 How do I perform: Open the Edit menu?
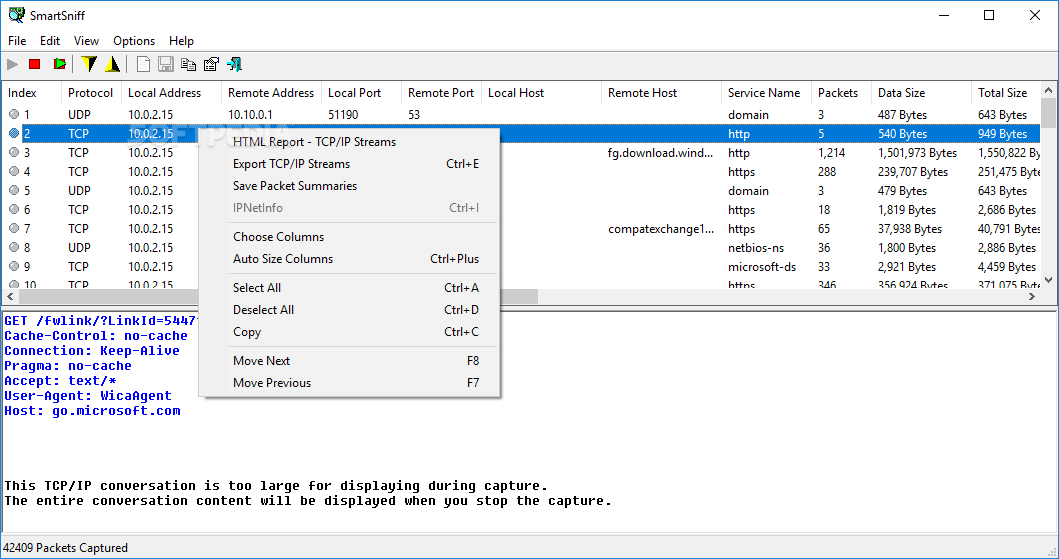50,41
